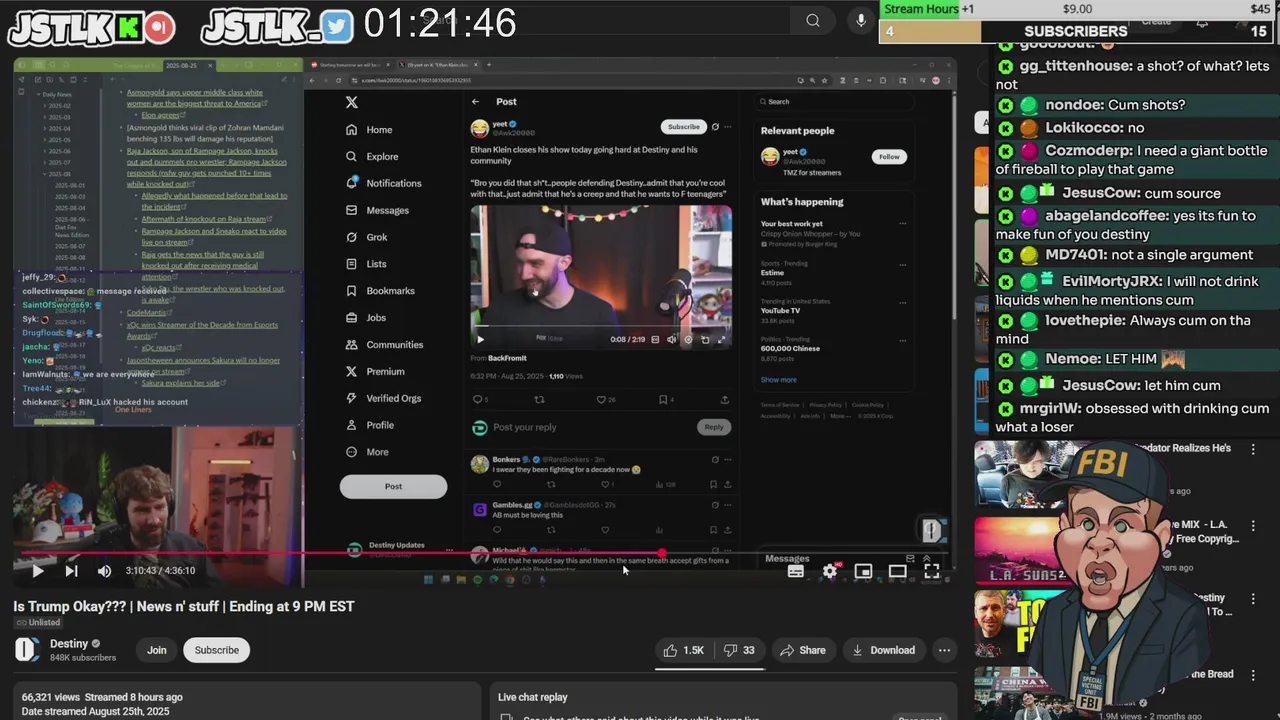The height and width of the screenshot is (720, 1280).
Task: Open options menu for 'MIX - L.A.' video
Action: 1253,526
